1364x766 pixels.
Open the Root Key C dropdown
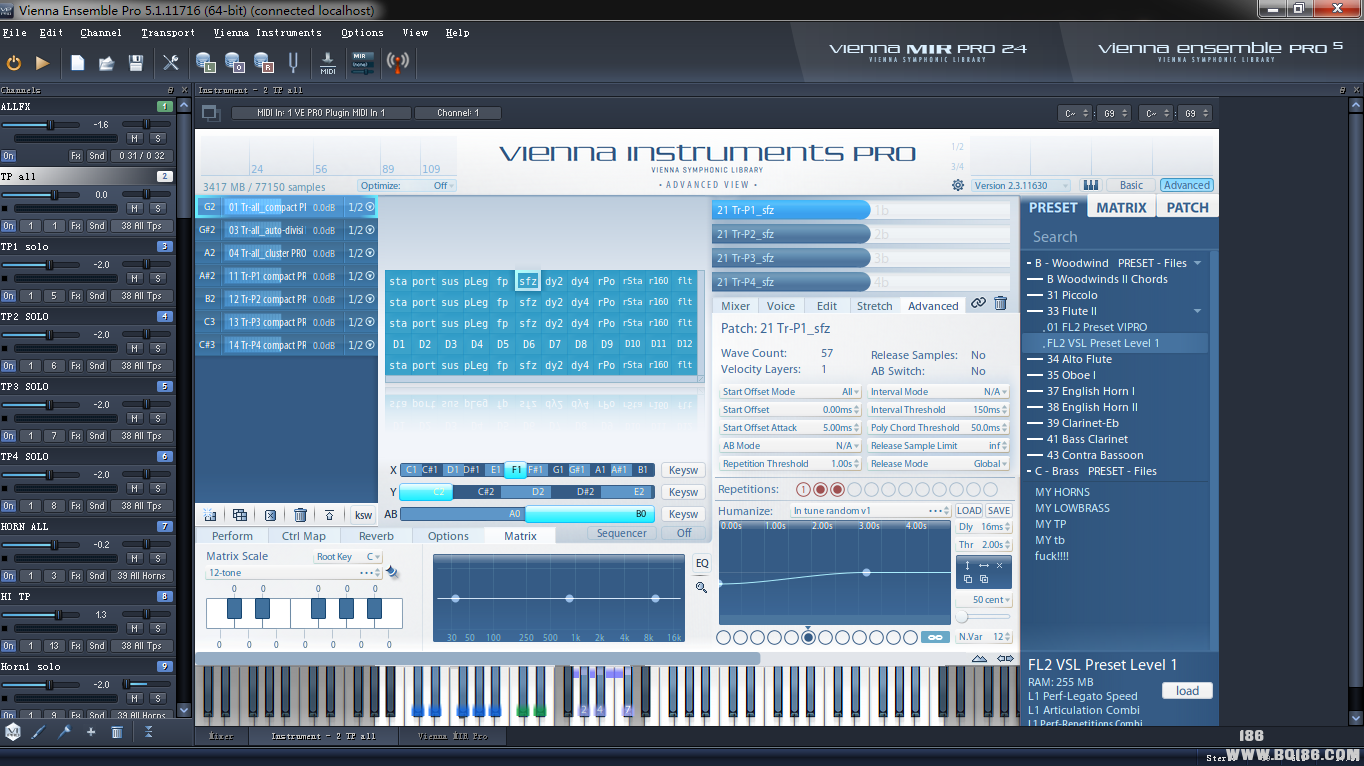pyautogui.click(x=348, y=557)
